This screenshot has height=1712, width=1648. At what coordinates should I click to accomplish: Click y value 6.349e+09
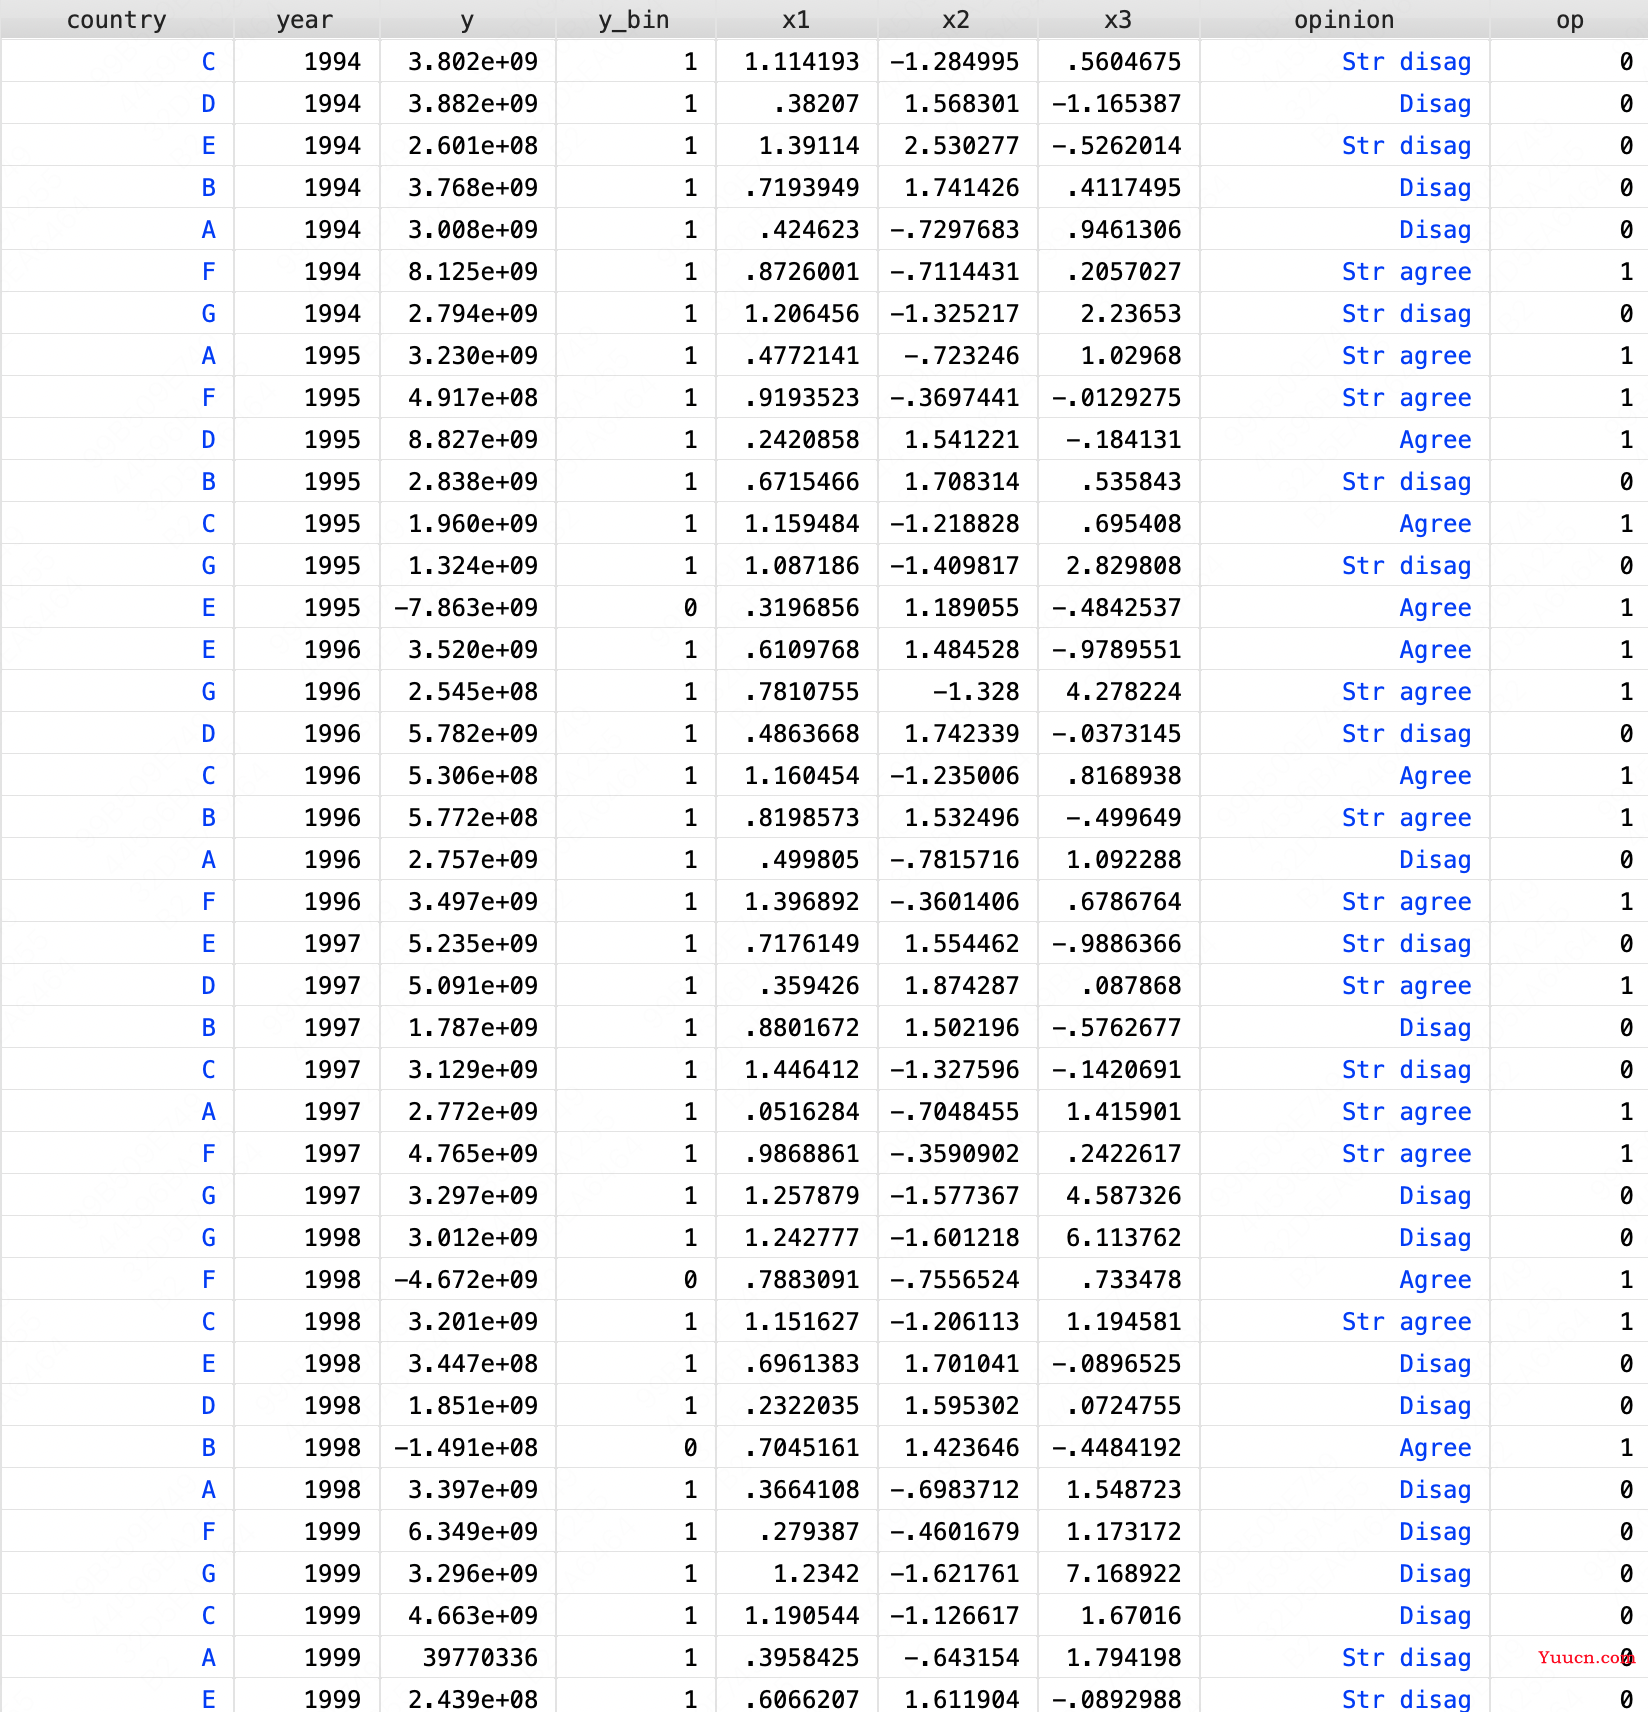[473, 1532]
